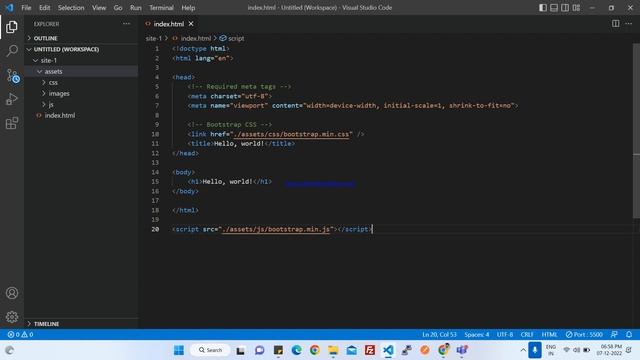Open the Explorer view in the activity bar
The width and height of the screenshot is (640, 360).
tap(12, 27)
